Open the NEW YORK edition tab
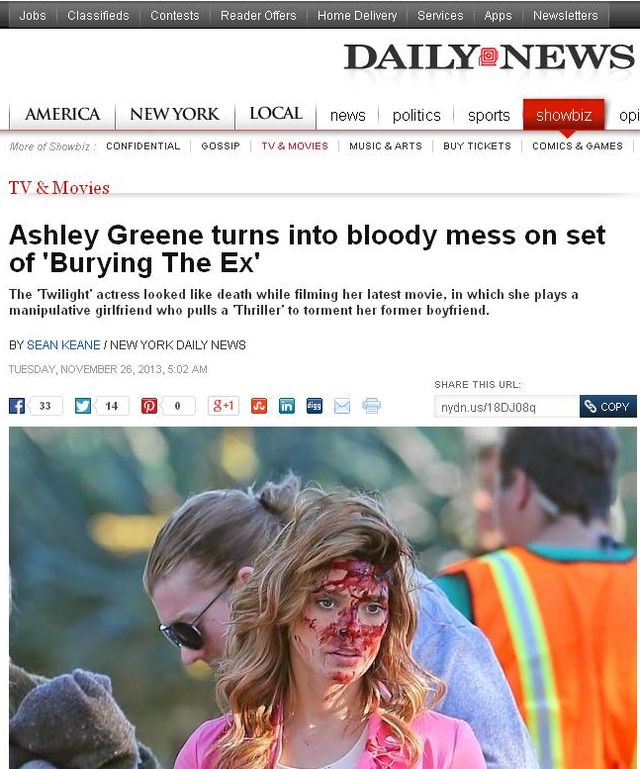640x769 pixels. [x=175, y=114]
